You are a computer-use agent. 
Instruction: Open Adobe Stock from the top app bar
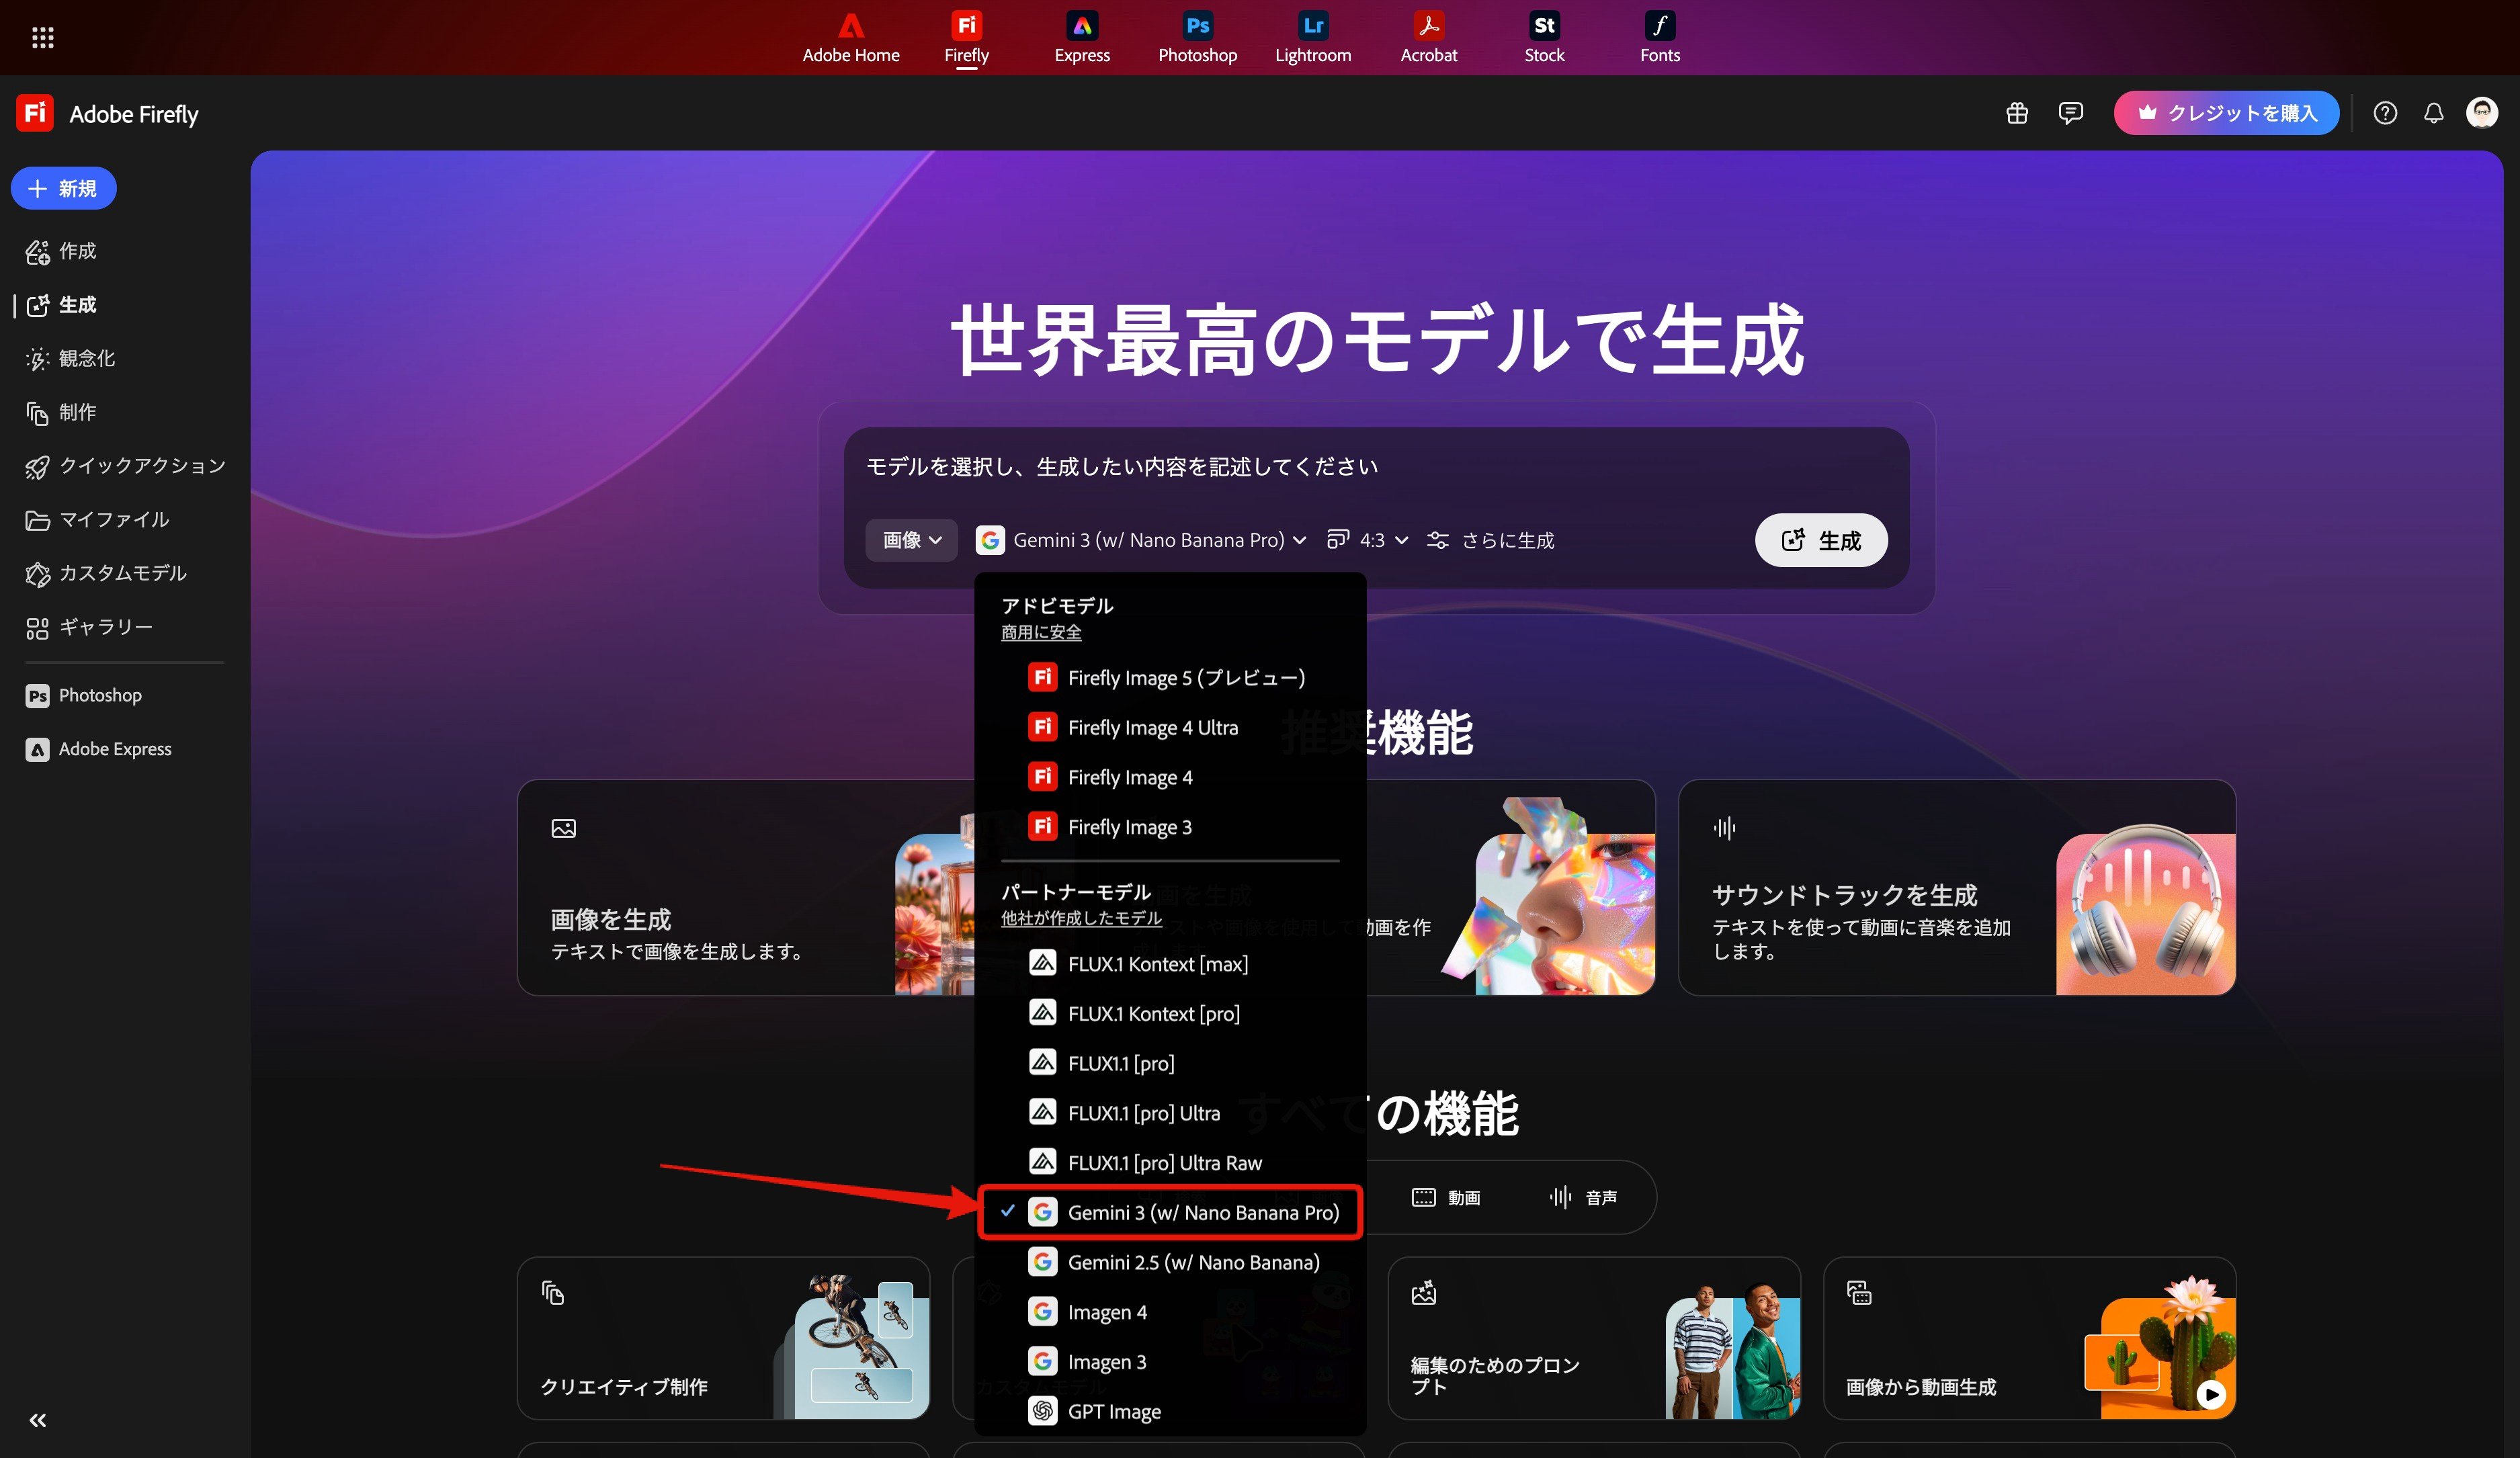[1543, 37]
